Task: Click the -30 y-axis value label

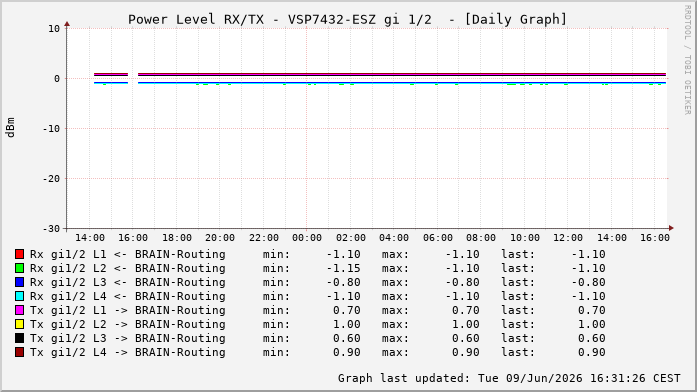Action: click(51, 228)
